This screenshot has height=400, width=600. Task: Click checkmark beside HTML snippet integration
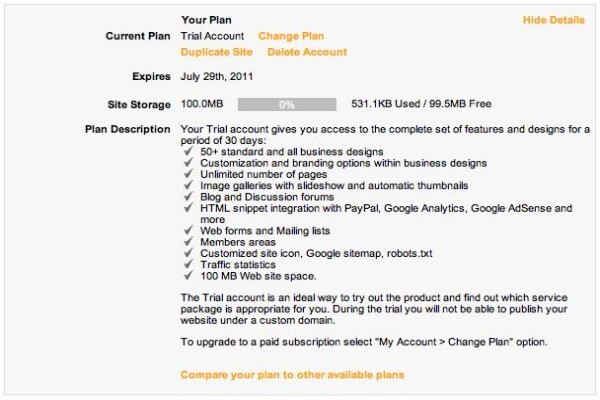[188, 207]
